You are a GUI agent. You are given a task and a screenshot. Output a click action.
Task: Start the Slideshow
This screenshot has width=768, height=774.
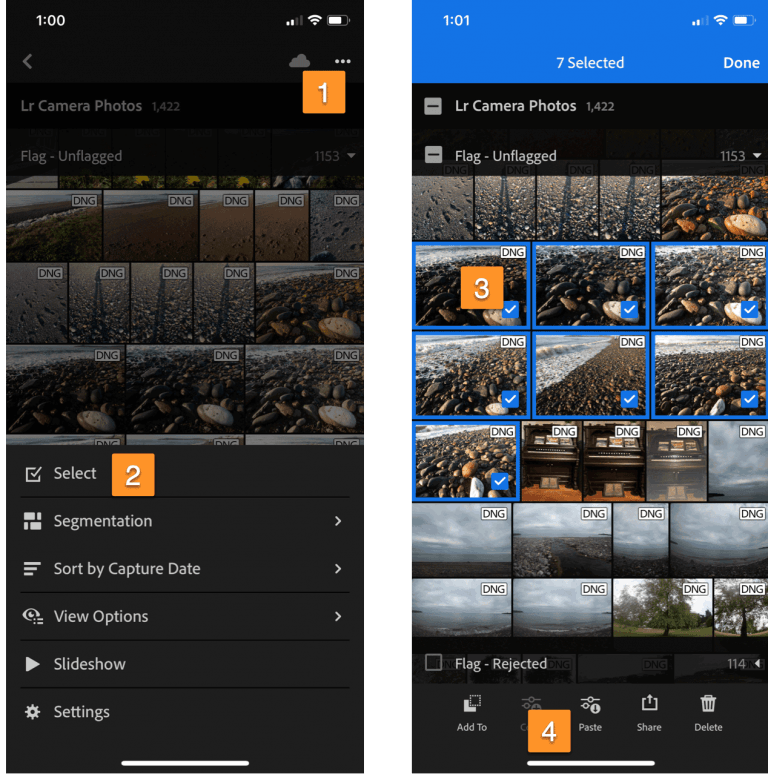point(89,664)
